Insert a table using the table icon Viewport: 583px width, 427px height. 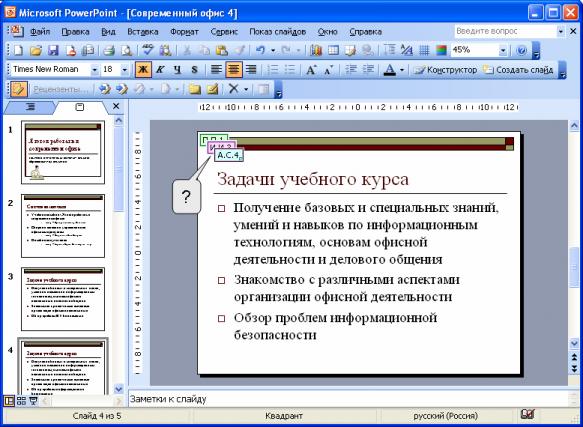[x=333, y=51]
